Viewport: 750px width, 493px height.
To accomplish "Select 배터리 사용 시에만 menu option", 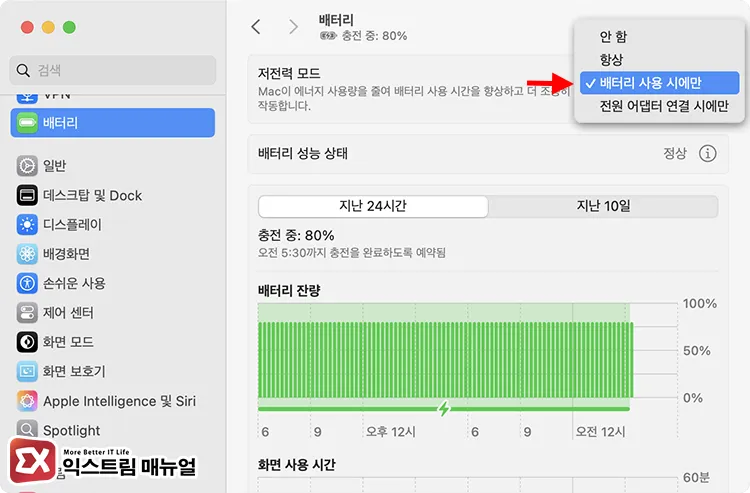I will coord(660,83).
